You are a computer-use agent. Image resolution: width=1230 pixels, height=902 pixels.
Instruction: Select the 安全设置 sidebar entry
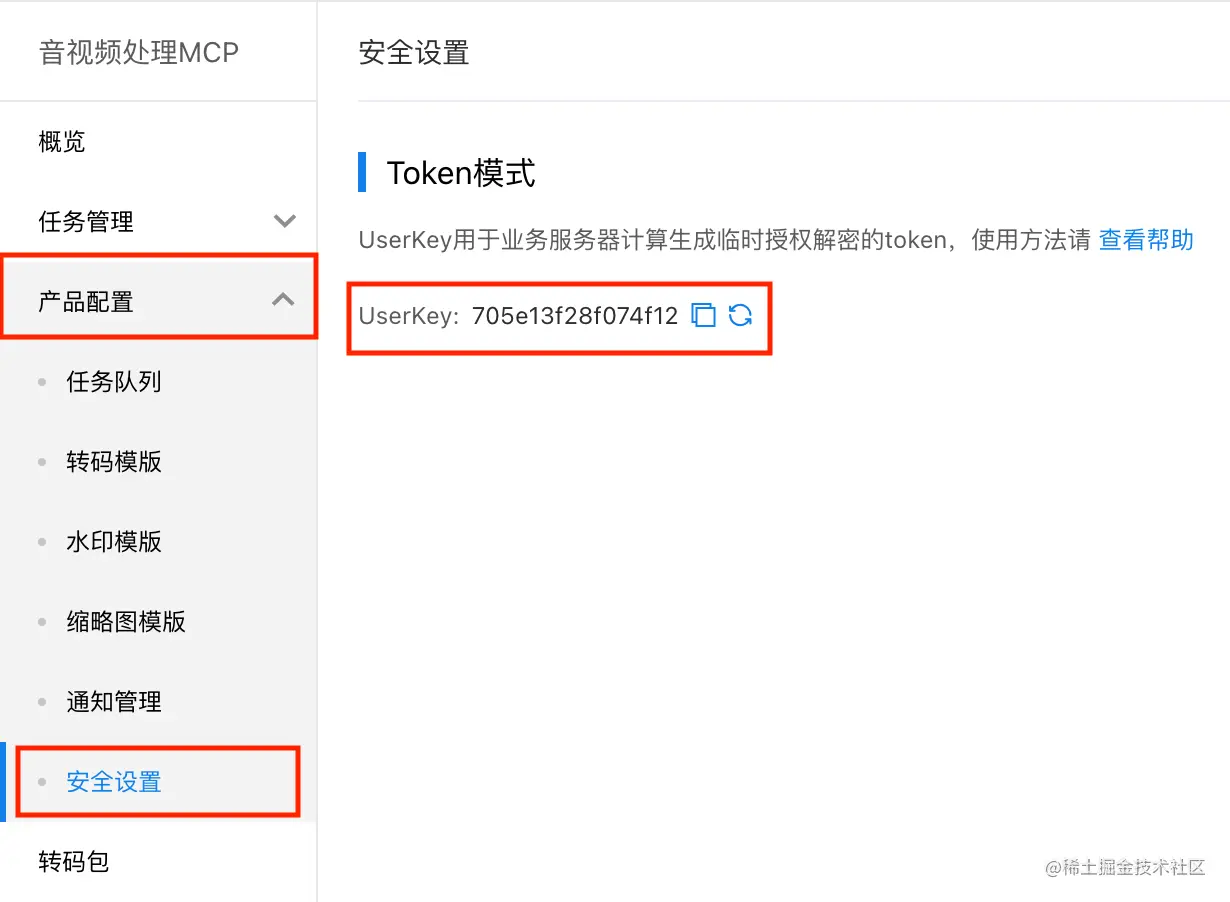coord(111,781)
